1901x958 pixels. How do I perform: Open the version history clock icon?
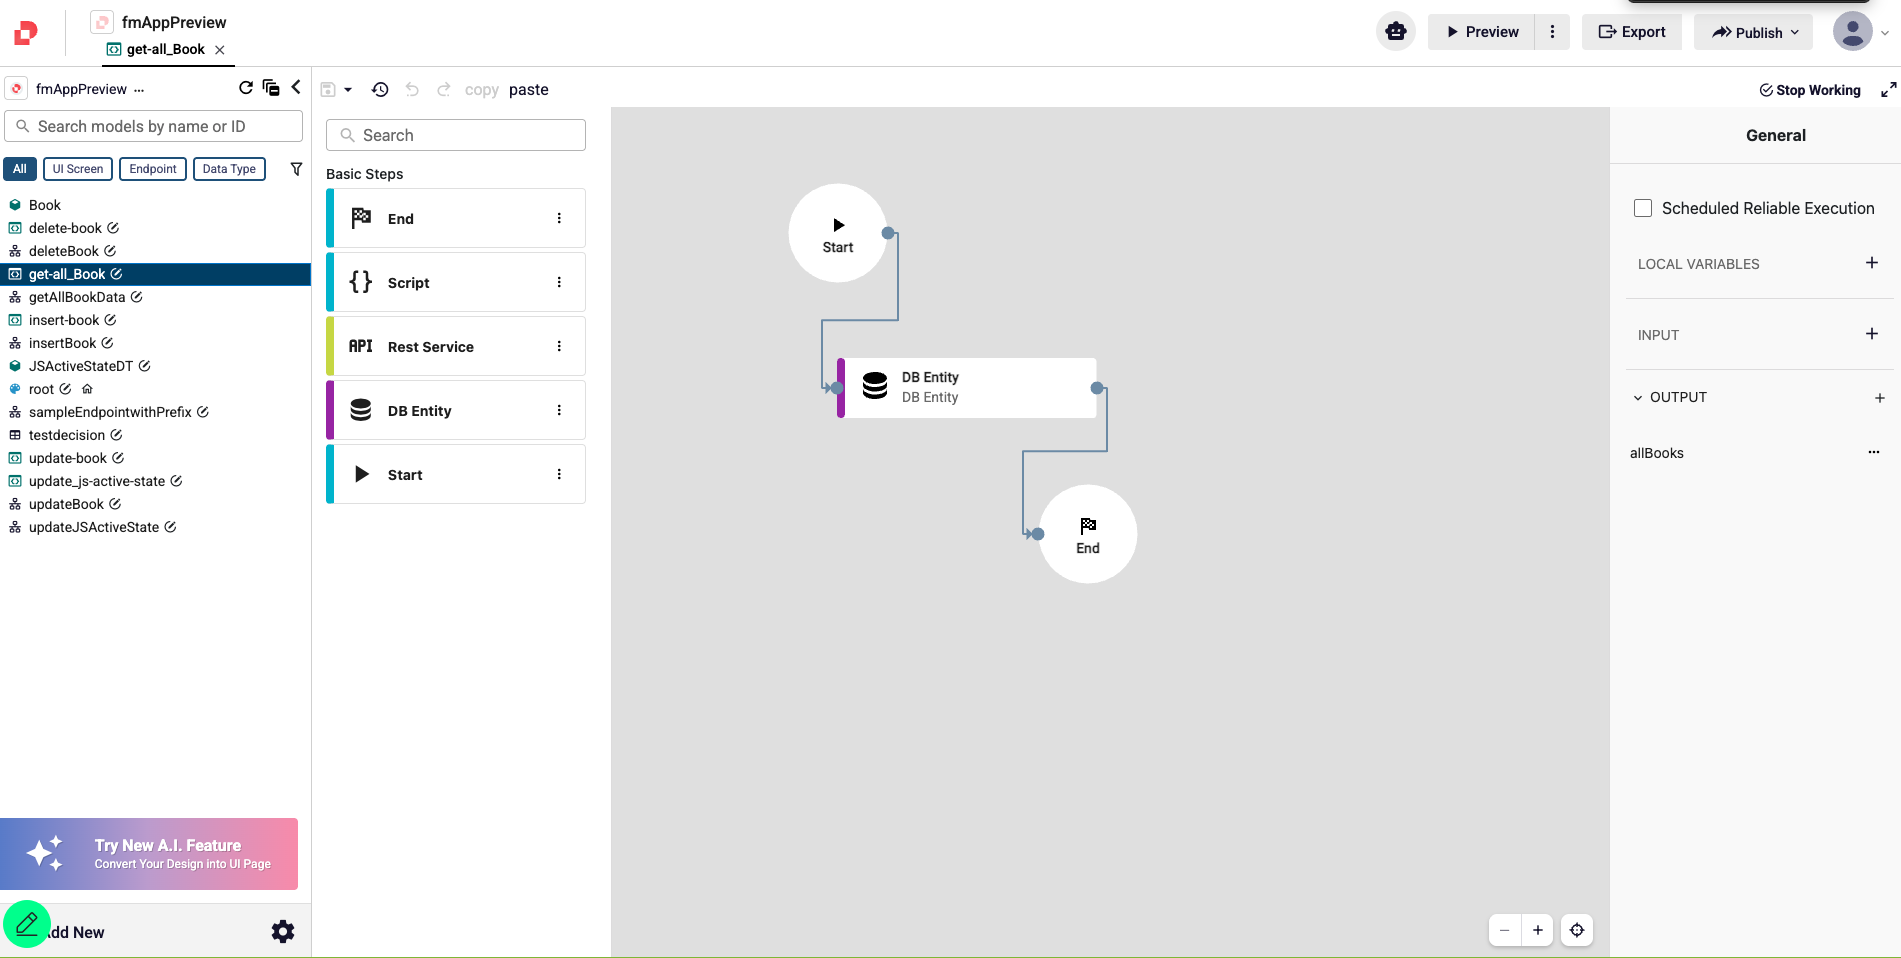pos(380,90)
